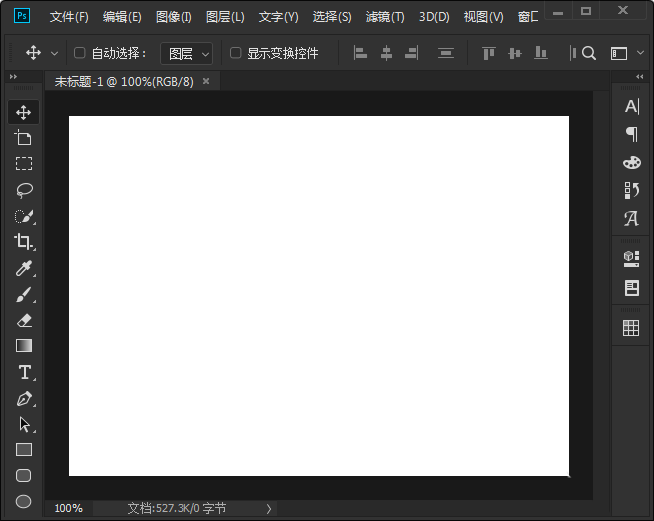Align bottom edges in options bar
This screenshot has width=654, height=521.
(x=541, y=53)
